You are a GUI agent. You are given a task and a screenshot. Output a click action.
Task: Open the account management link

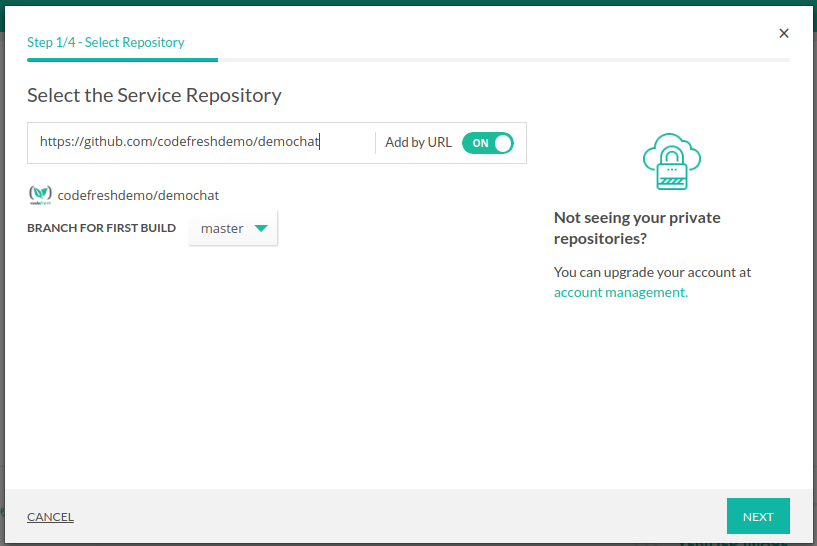click(x=621, y=292)
